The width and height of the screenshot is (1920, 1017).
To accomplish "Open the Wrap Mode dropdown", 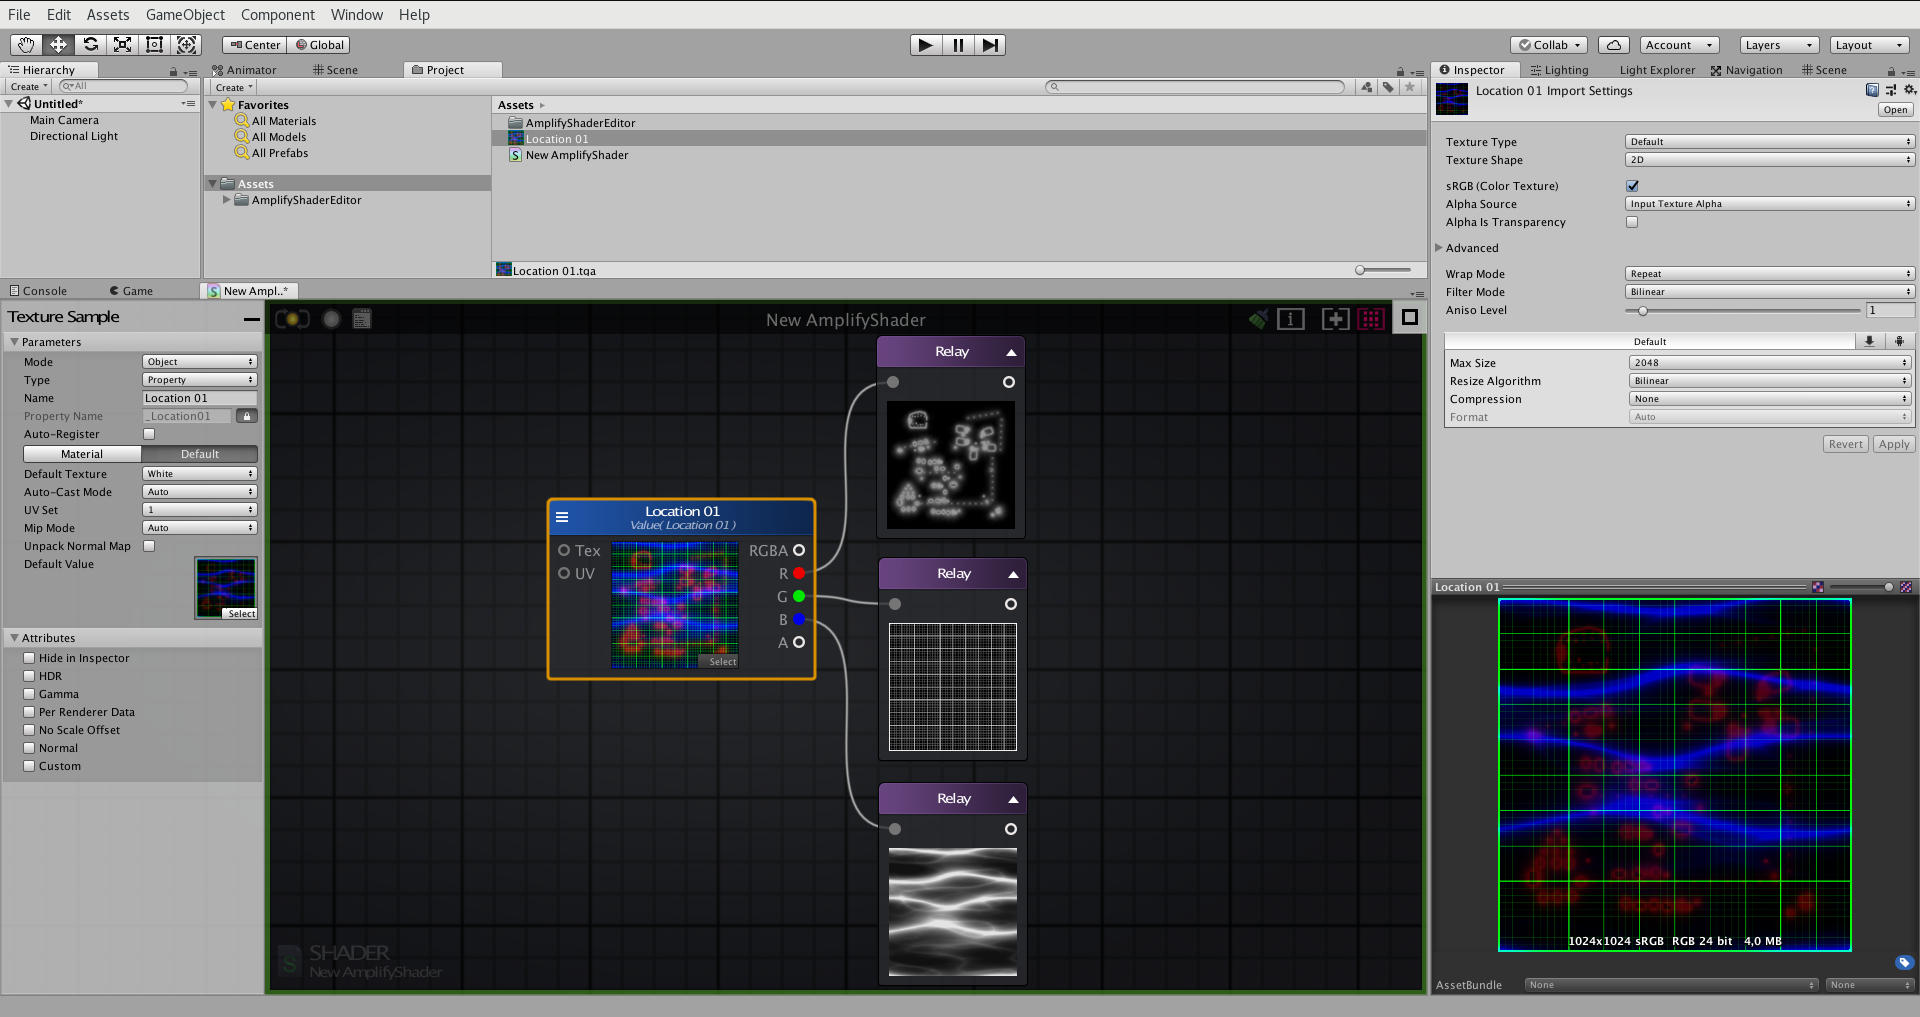I will (x=1769, y=274).
